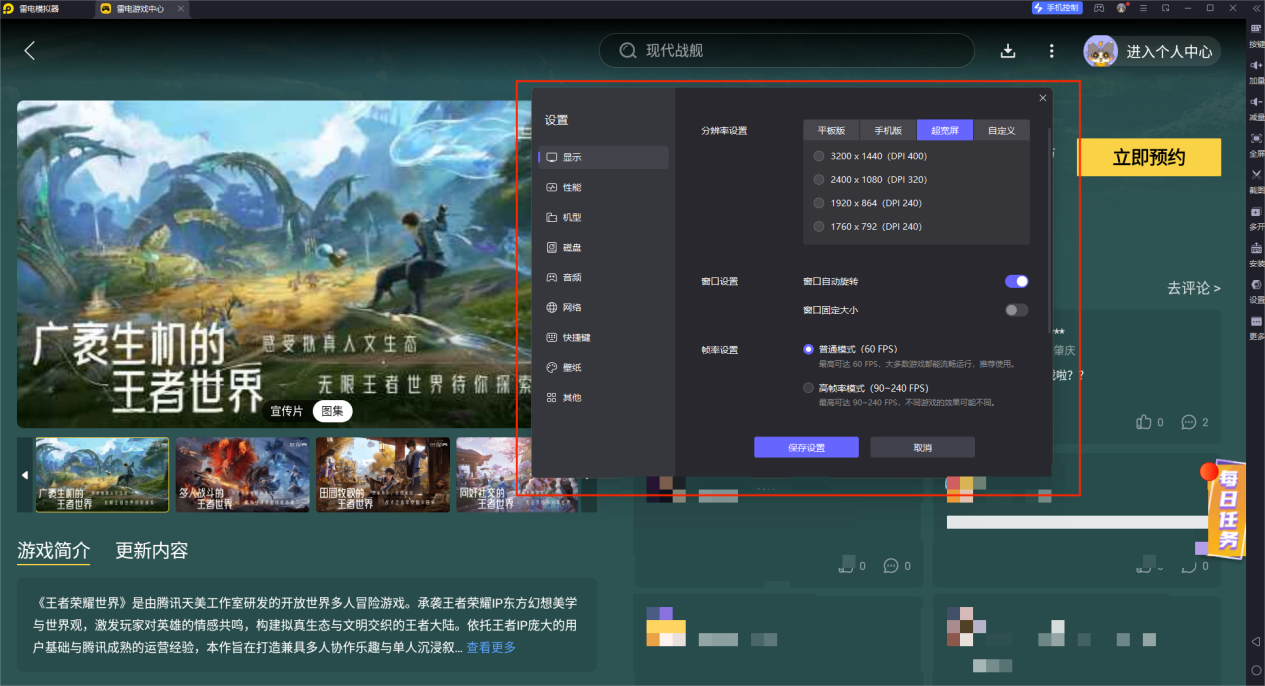This screenshot has width=1265, height=686.
Task: Select the 高帧率模式 (90~240 FPS) radio button
Action: (809, 388)
